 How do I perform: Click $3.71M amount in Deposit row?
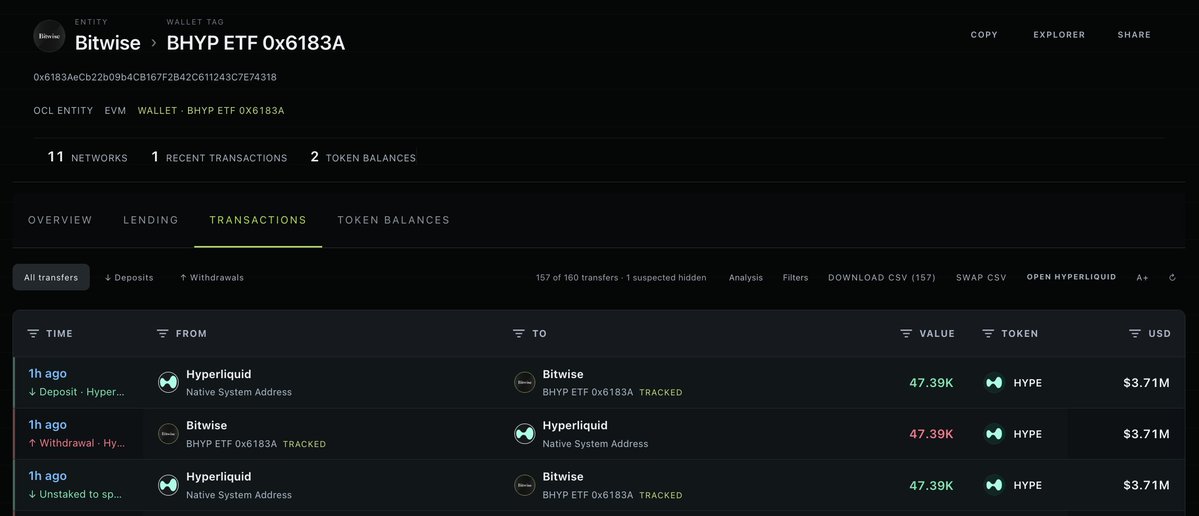(x=1146, y=383)
